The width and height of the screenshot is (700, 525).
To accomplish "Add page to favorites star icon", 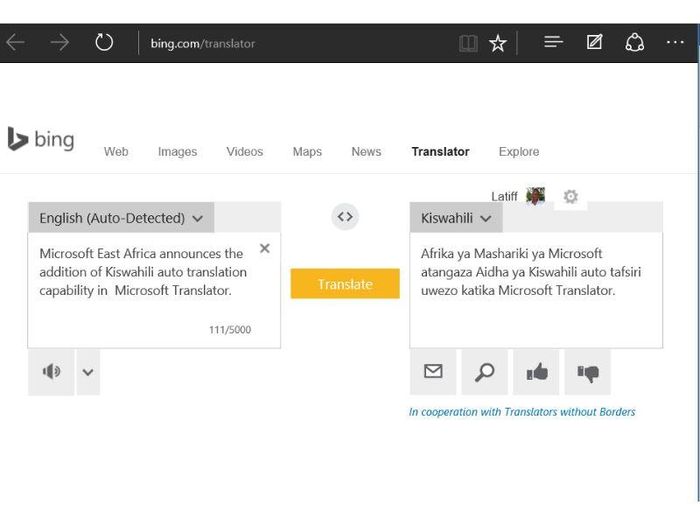I will (497, 43).
